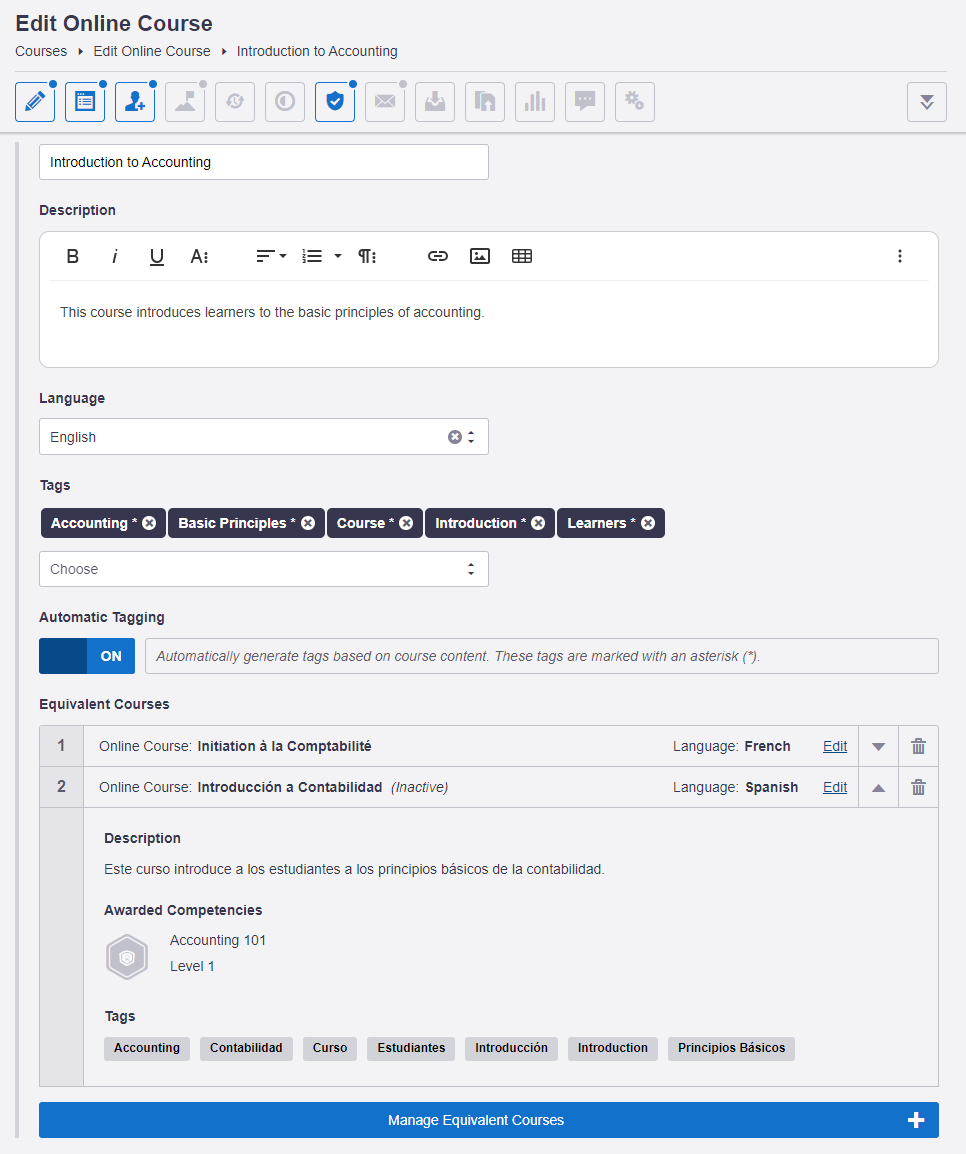Open the shield certification toolbar icon
The image size is (966, 1154).
point(334,101)
